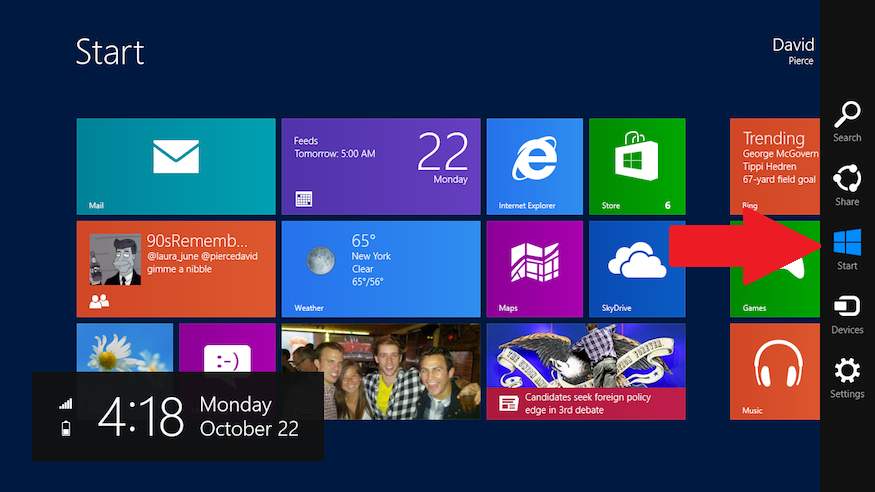Click the Tippi Hedren trending topic
This screenshot has width=875, height=492.
769,167
